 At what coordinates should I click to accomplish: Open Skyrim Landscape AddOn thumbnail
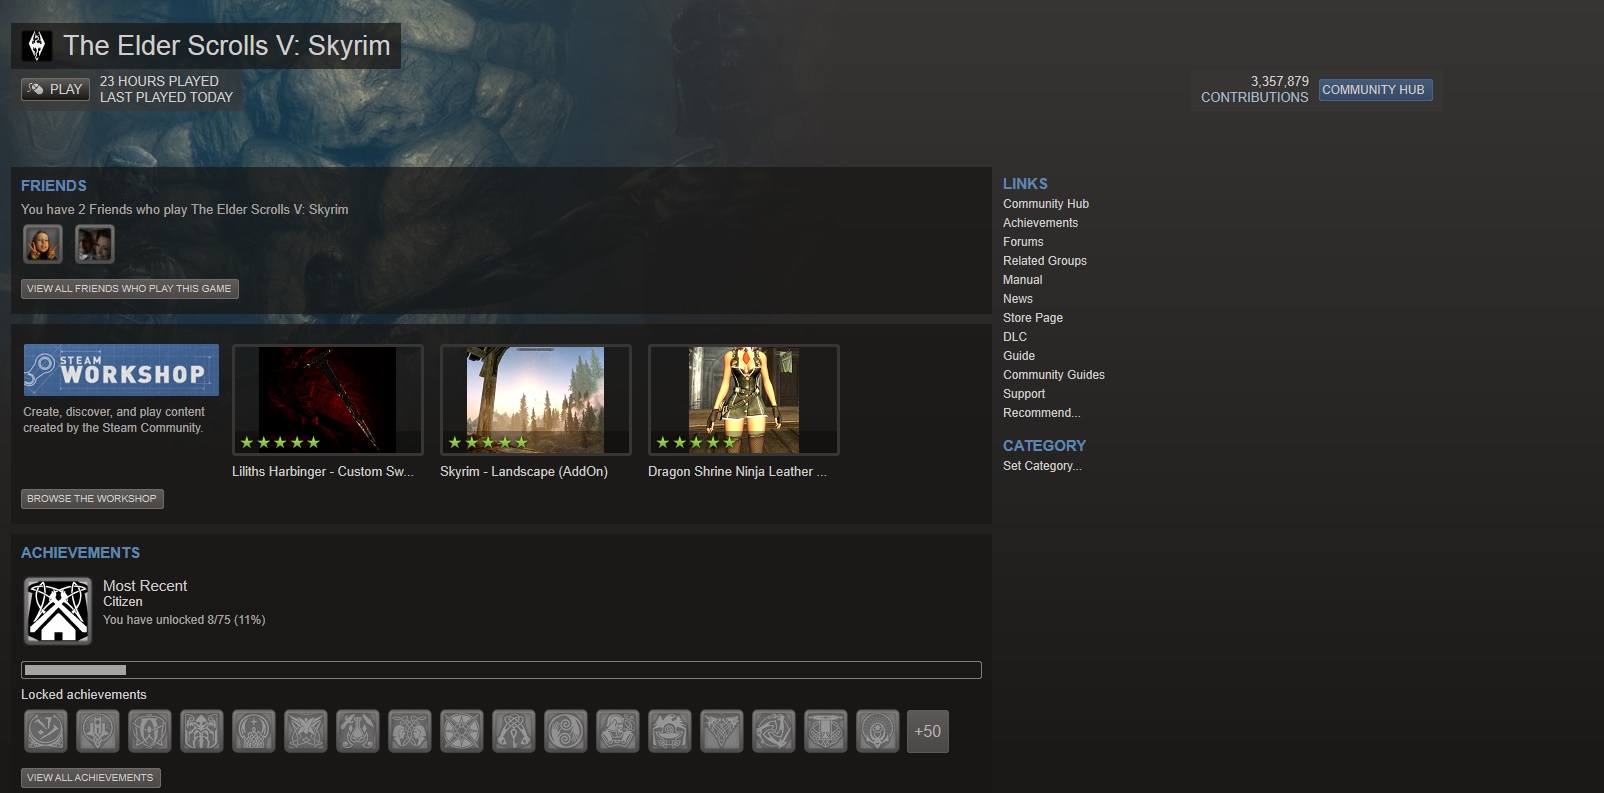536,400
